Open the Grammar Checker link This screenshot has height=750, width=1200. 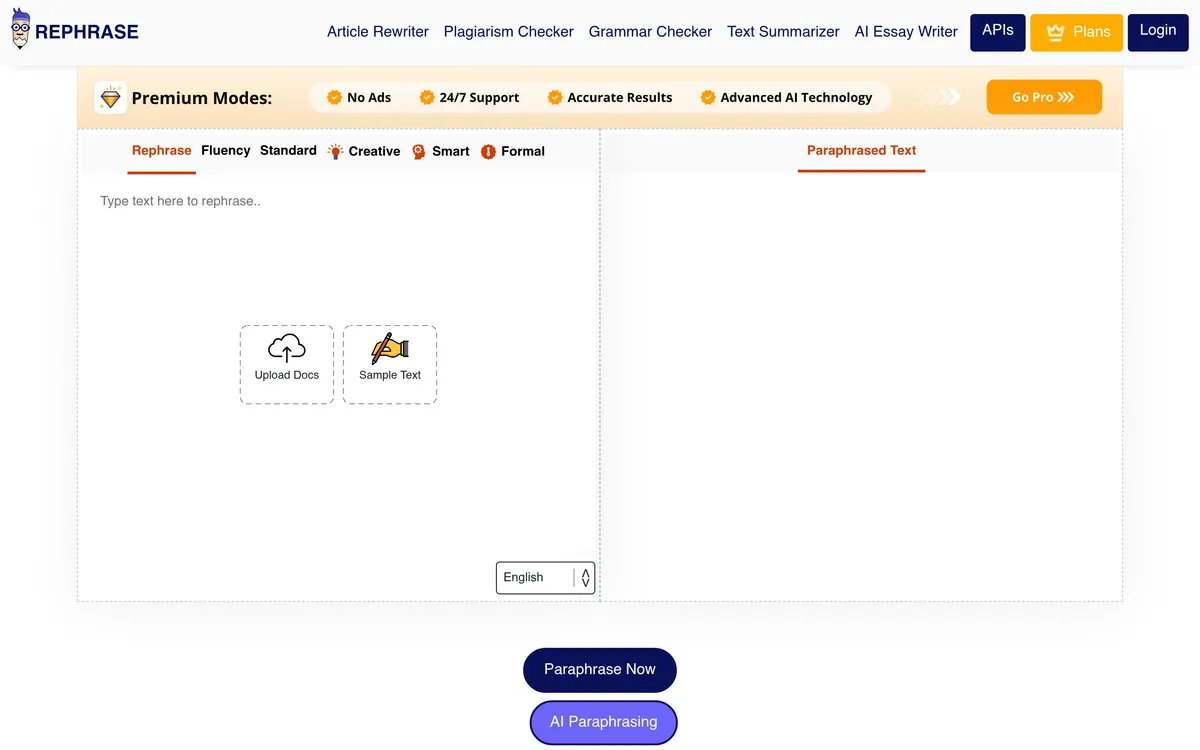pos(650,31)
